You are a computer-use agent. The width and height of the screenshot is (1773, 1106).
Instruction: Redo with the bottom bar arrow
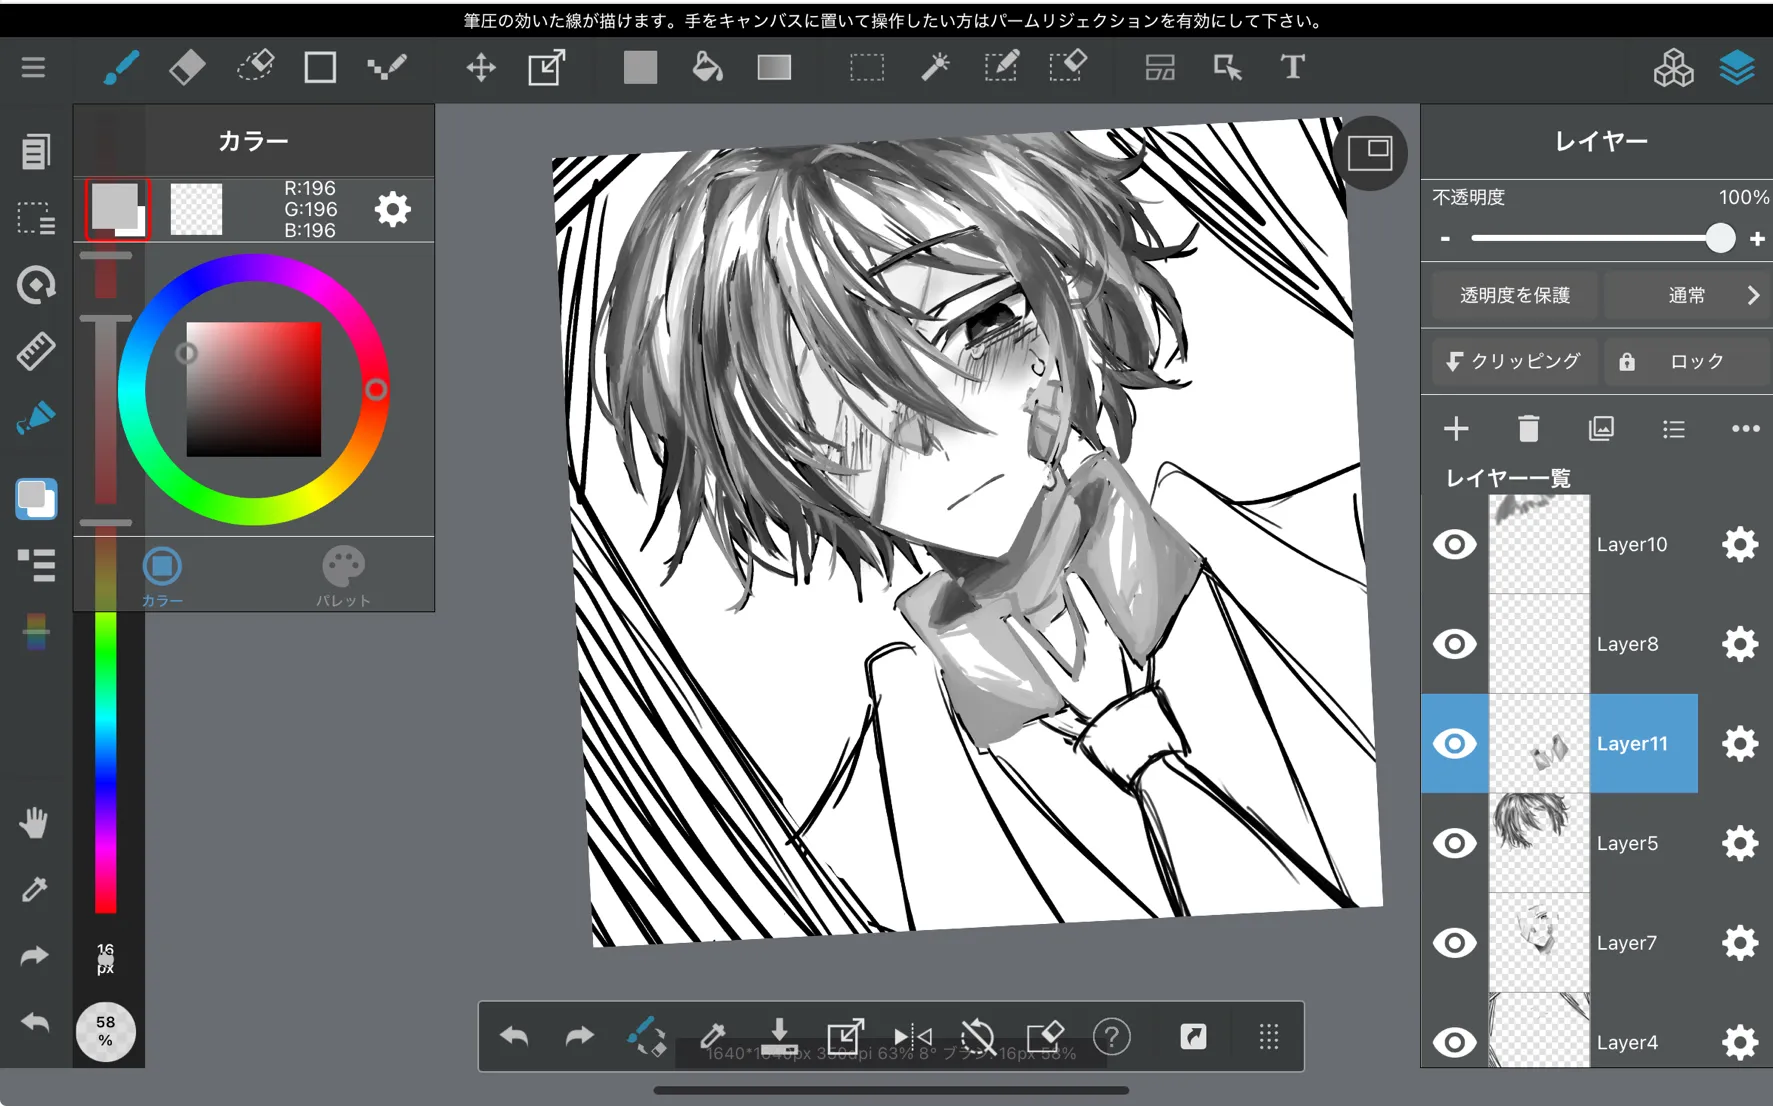pyautogui.click(x=580, y=1036)
